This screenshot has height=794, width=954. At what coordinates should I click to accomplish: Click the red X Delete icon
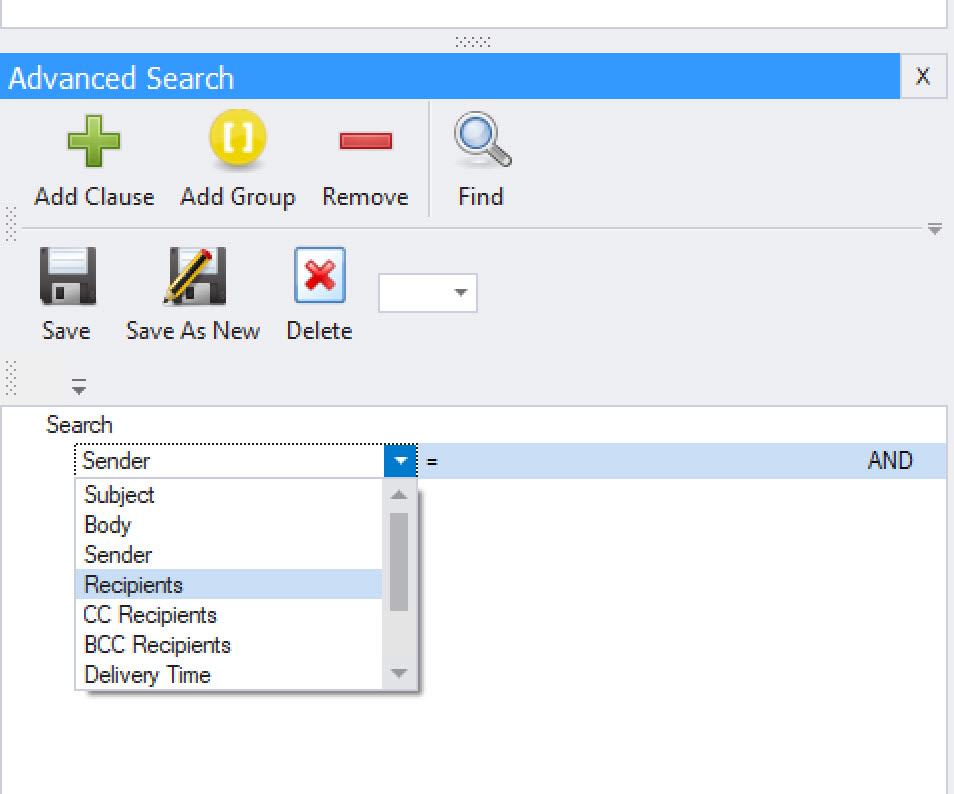pos(320,275)
